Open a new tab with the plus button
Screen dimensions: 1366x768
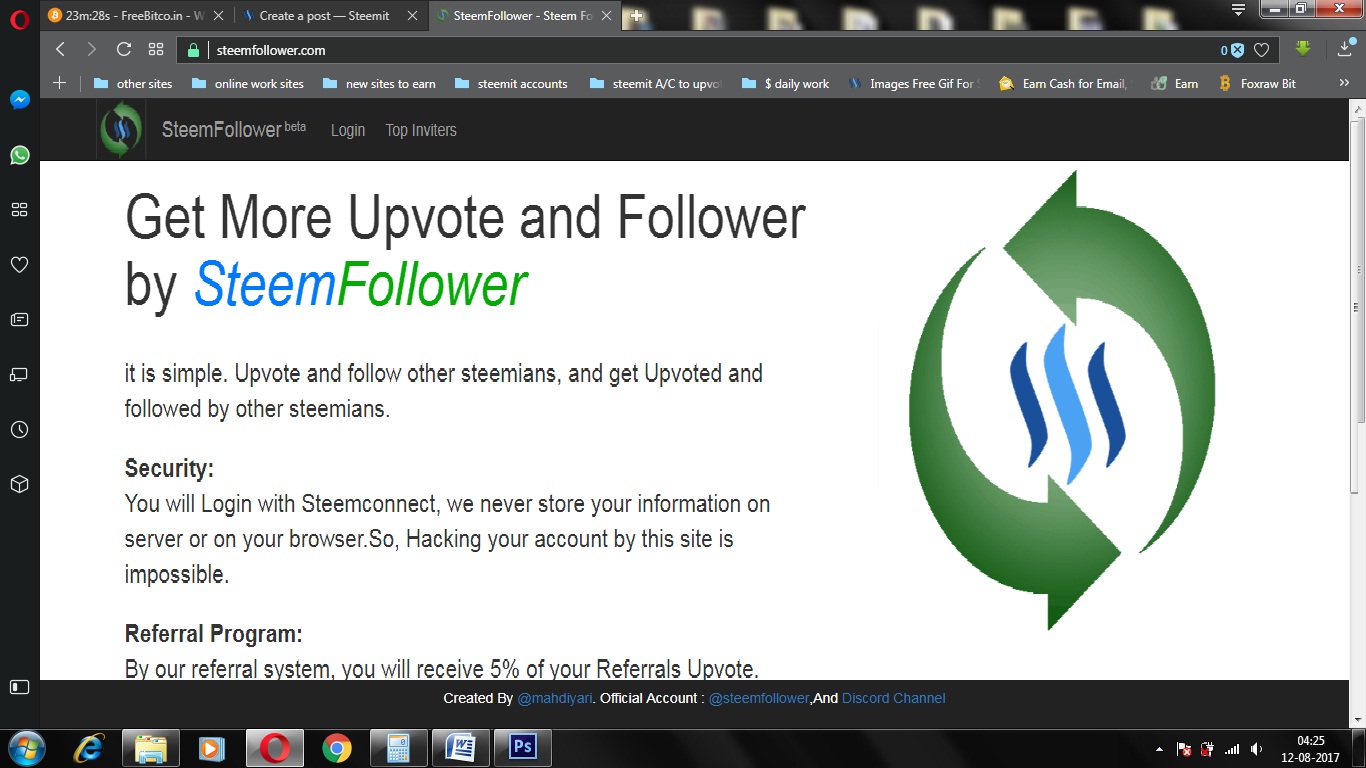[636, 16]
